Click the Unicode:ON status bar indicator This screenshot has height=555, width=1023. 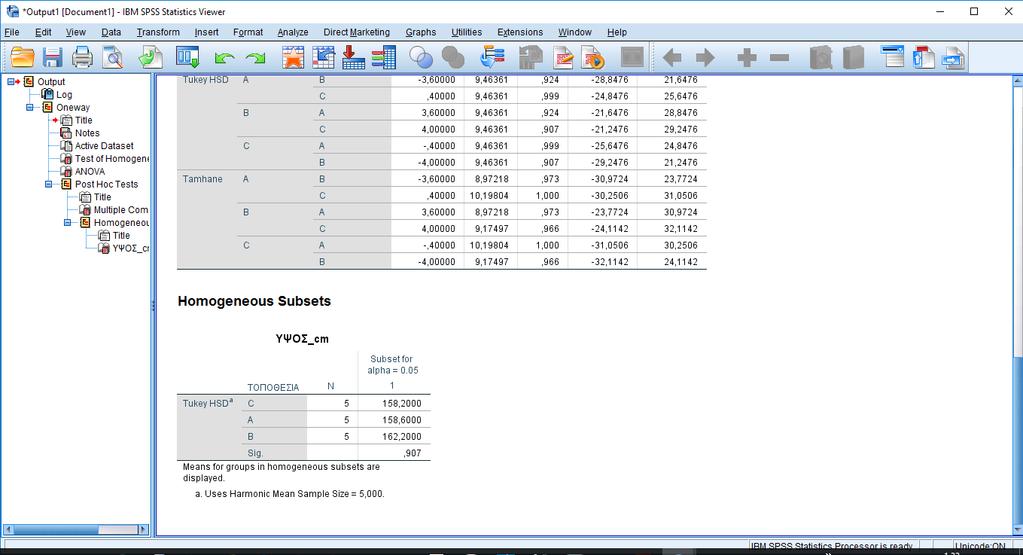coord(980,546)
